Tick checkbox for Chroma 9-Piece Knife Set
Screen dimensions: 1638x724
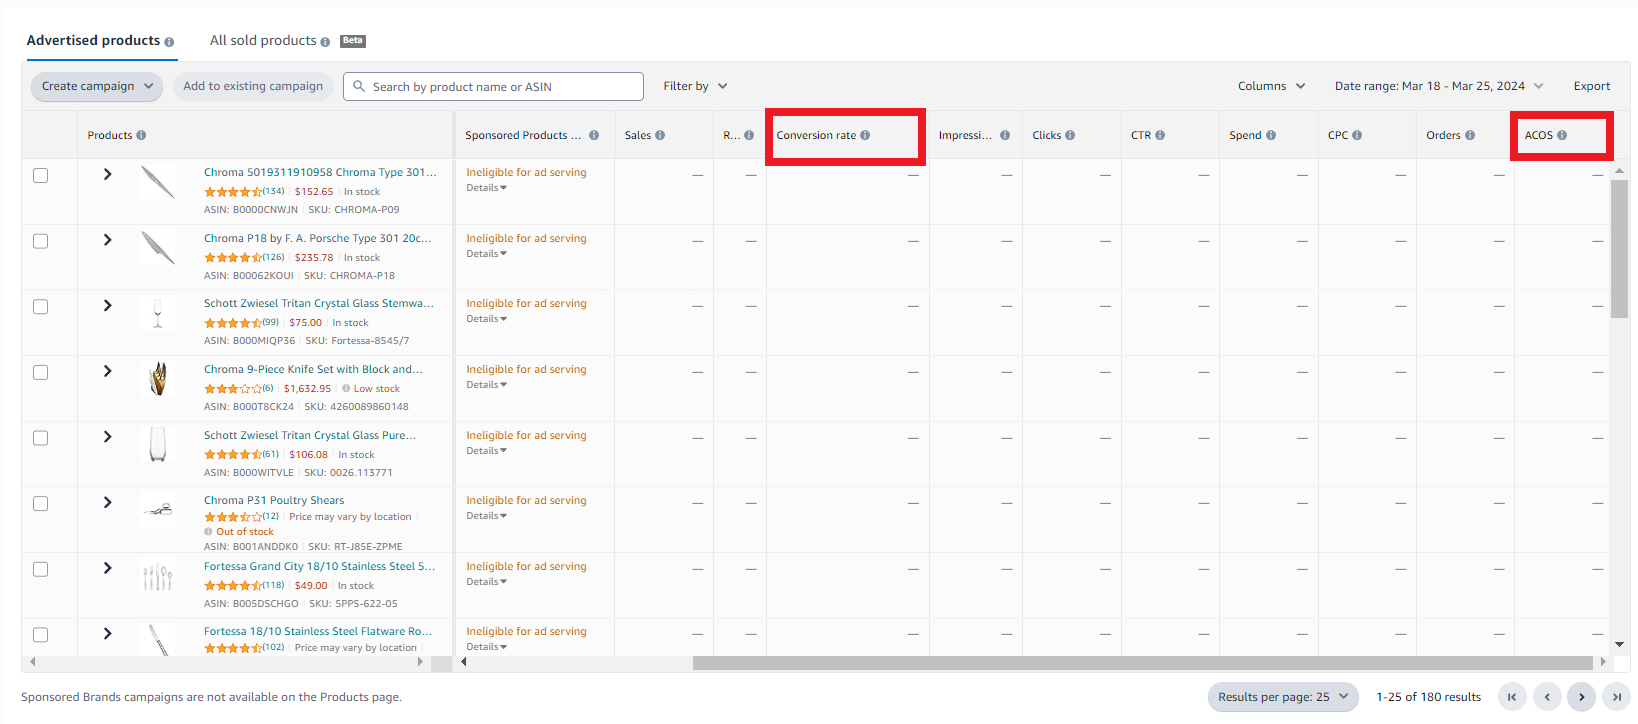point(41,372)
